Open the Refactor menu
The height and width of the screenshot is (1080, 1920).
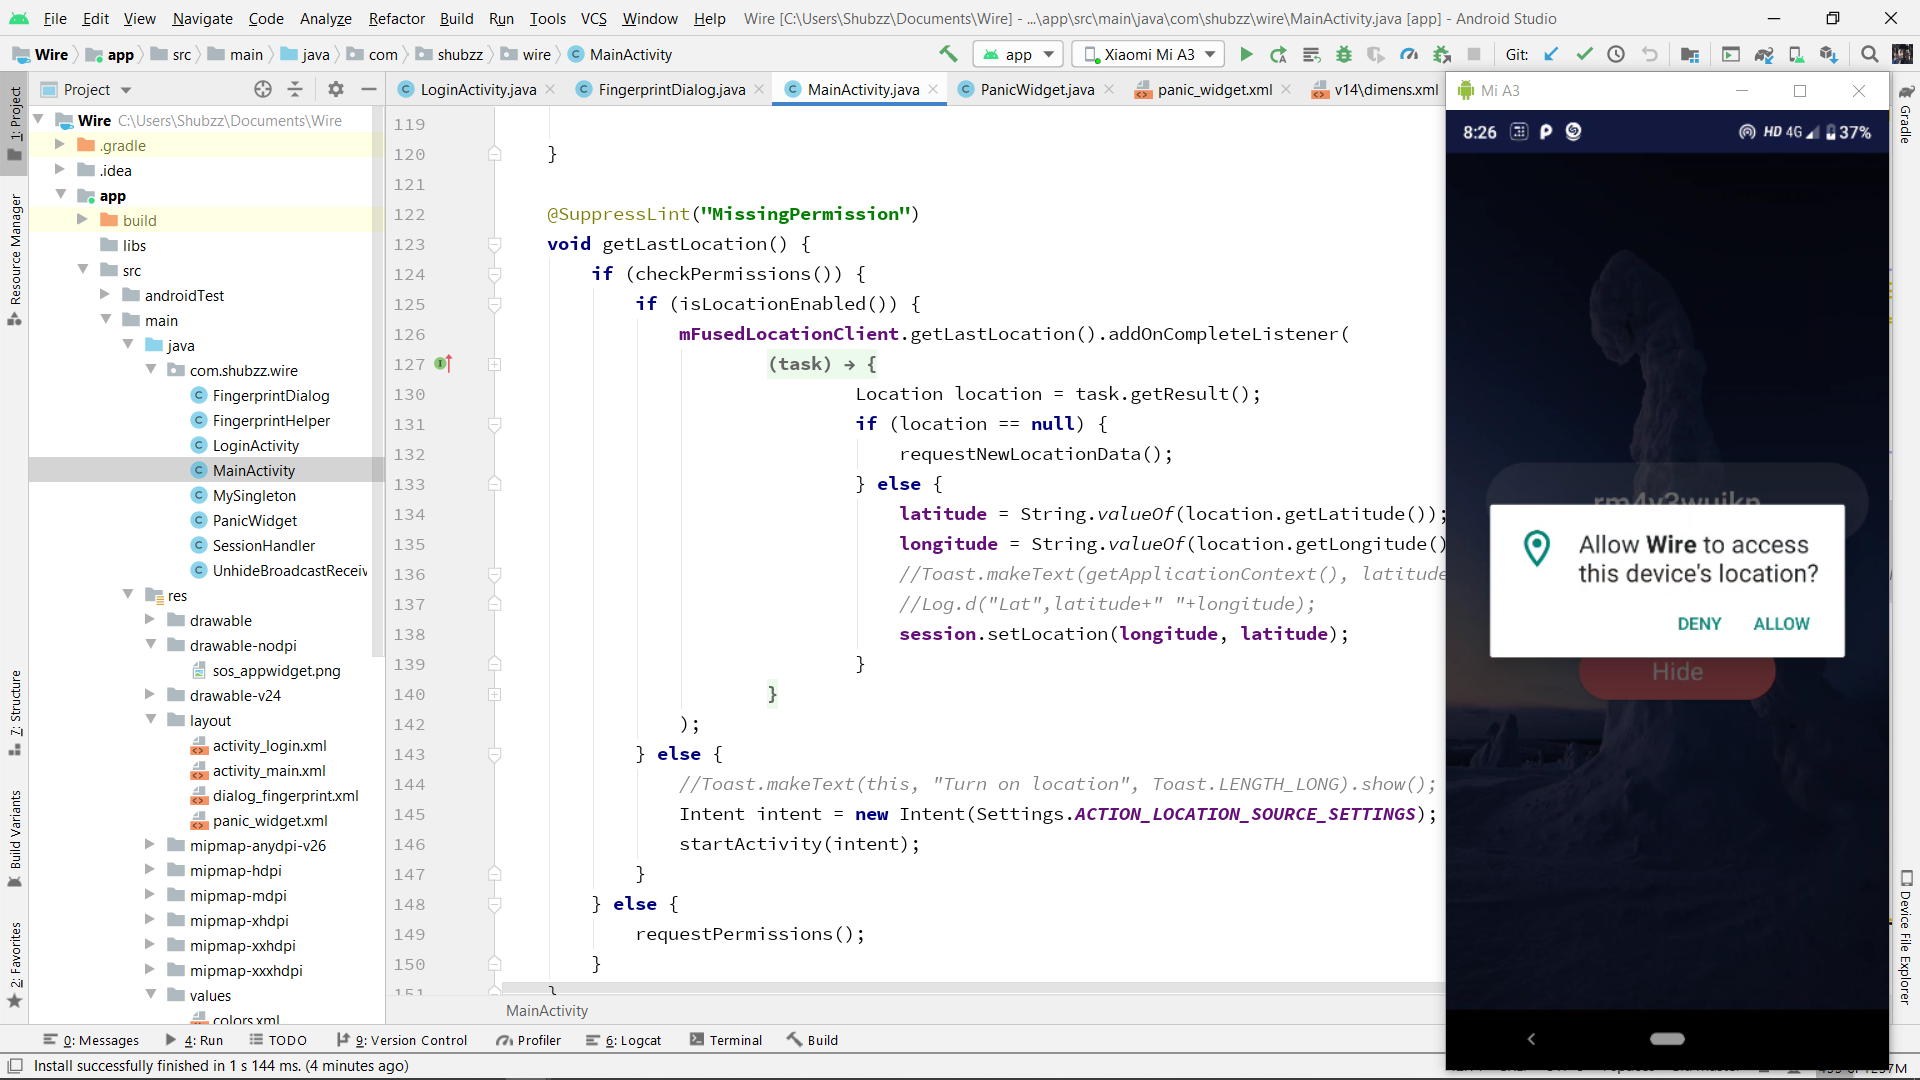tap(396, 18)
